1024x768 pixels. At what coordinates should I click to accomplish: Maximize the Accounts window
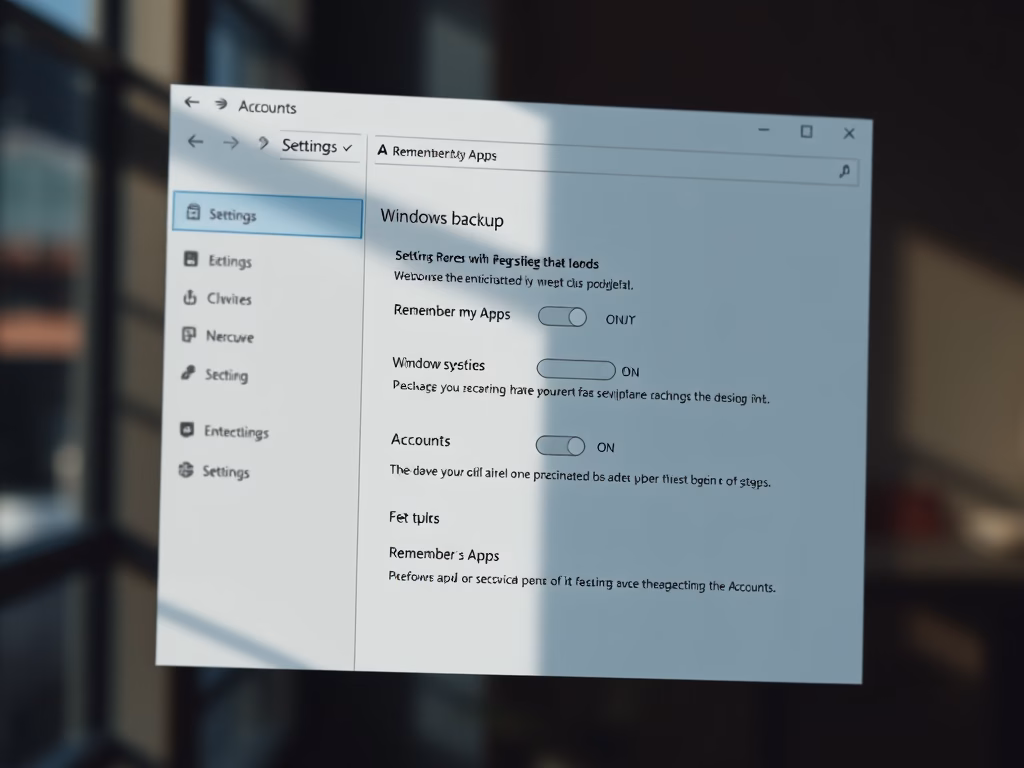pyautogui.click(x=807, y=132)
